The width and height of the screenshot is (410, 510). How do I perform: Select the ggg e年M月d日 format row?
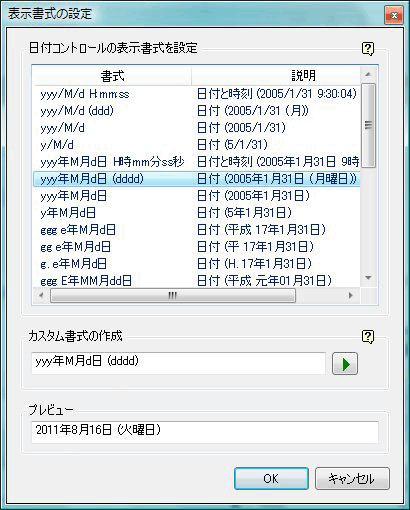click(x=197, y=230)
